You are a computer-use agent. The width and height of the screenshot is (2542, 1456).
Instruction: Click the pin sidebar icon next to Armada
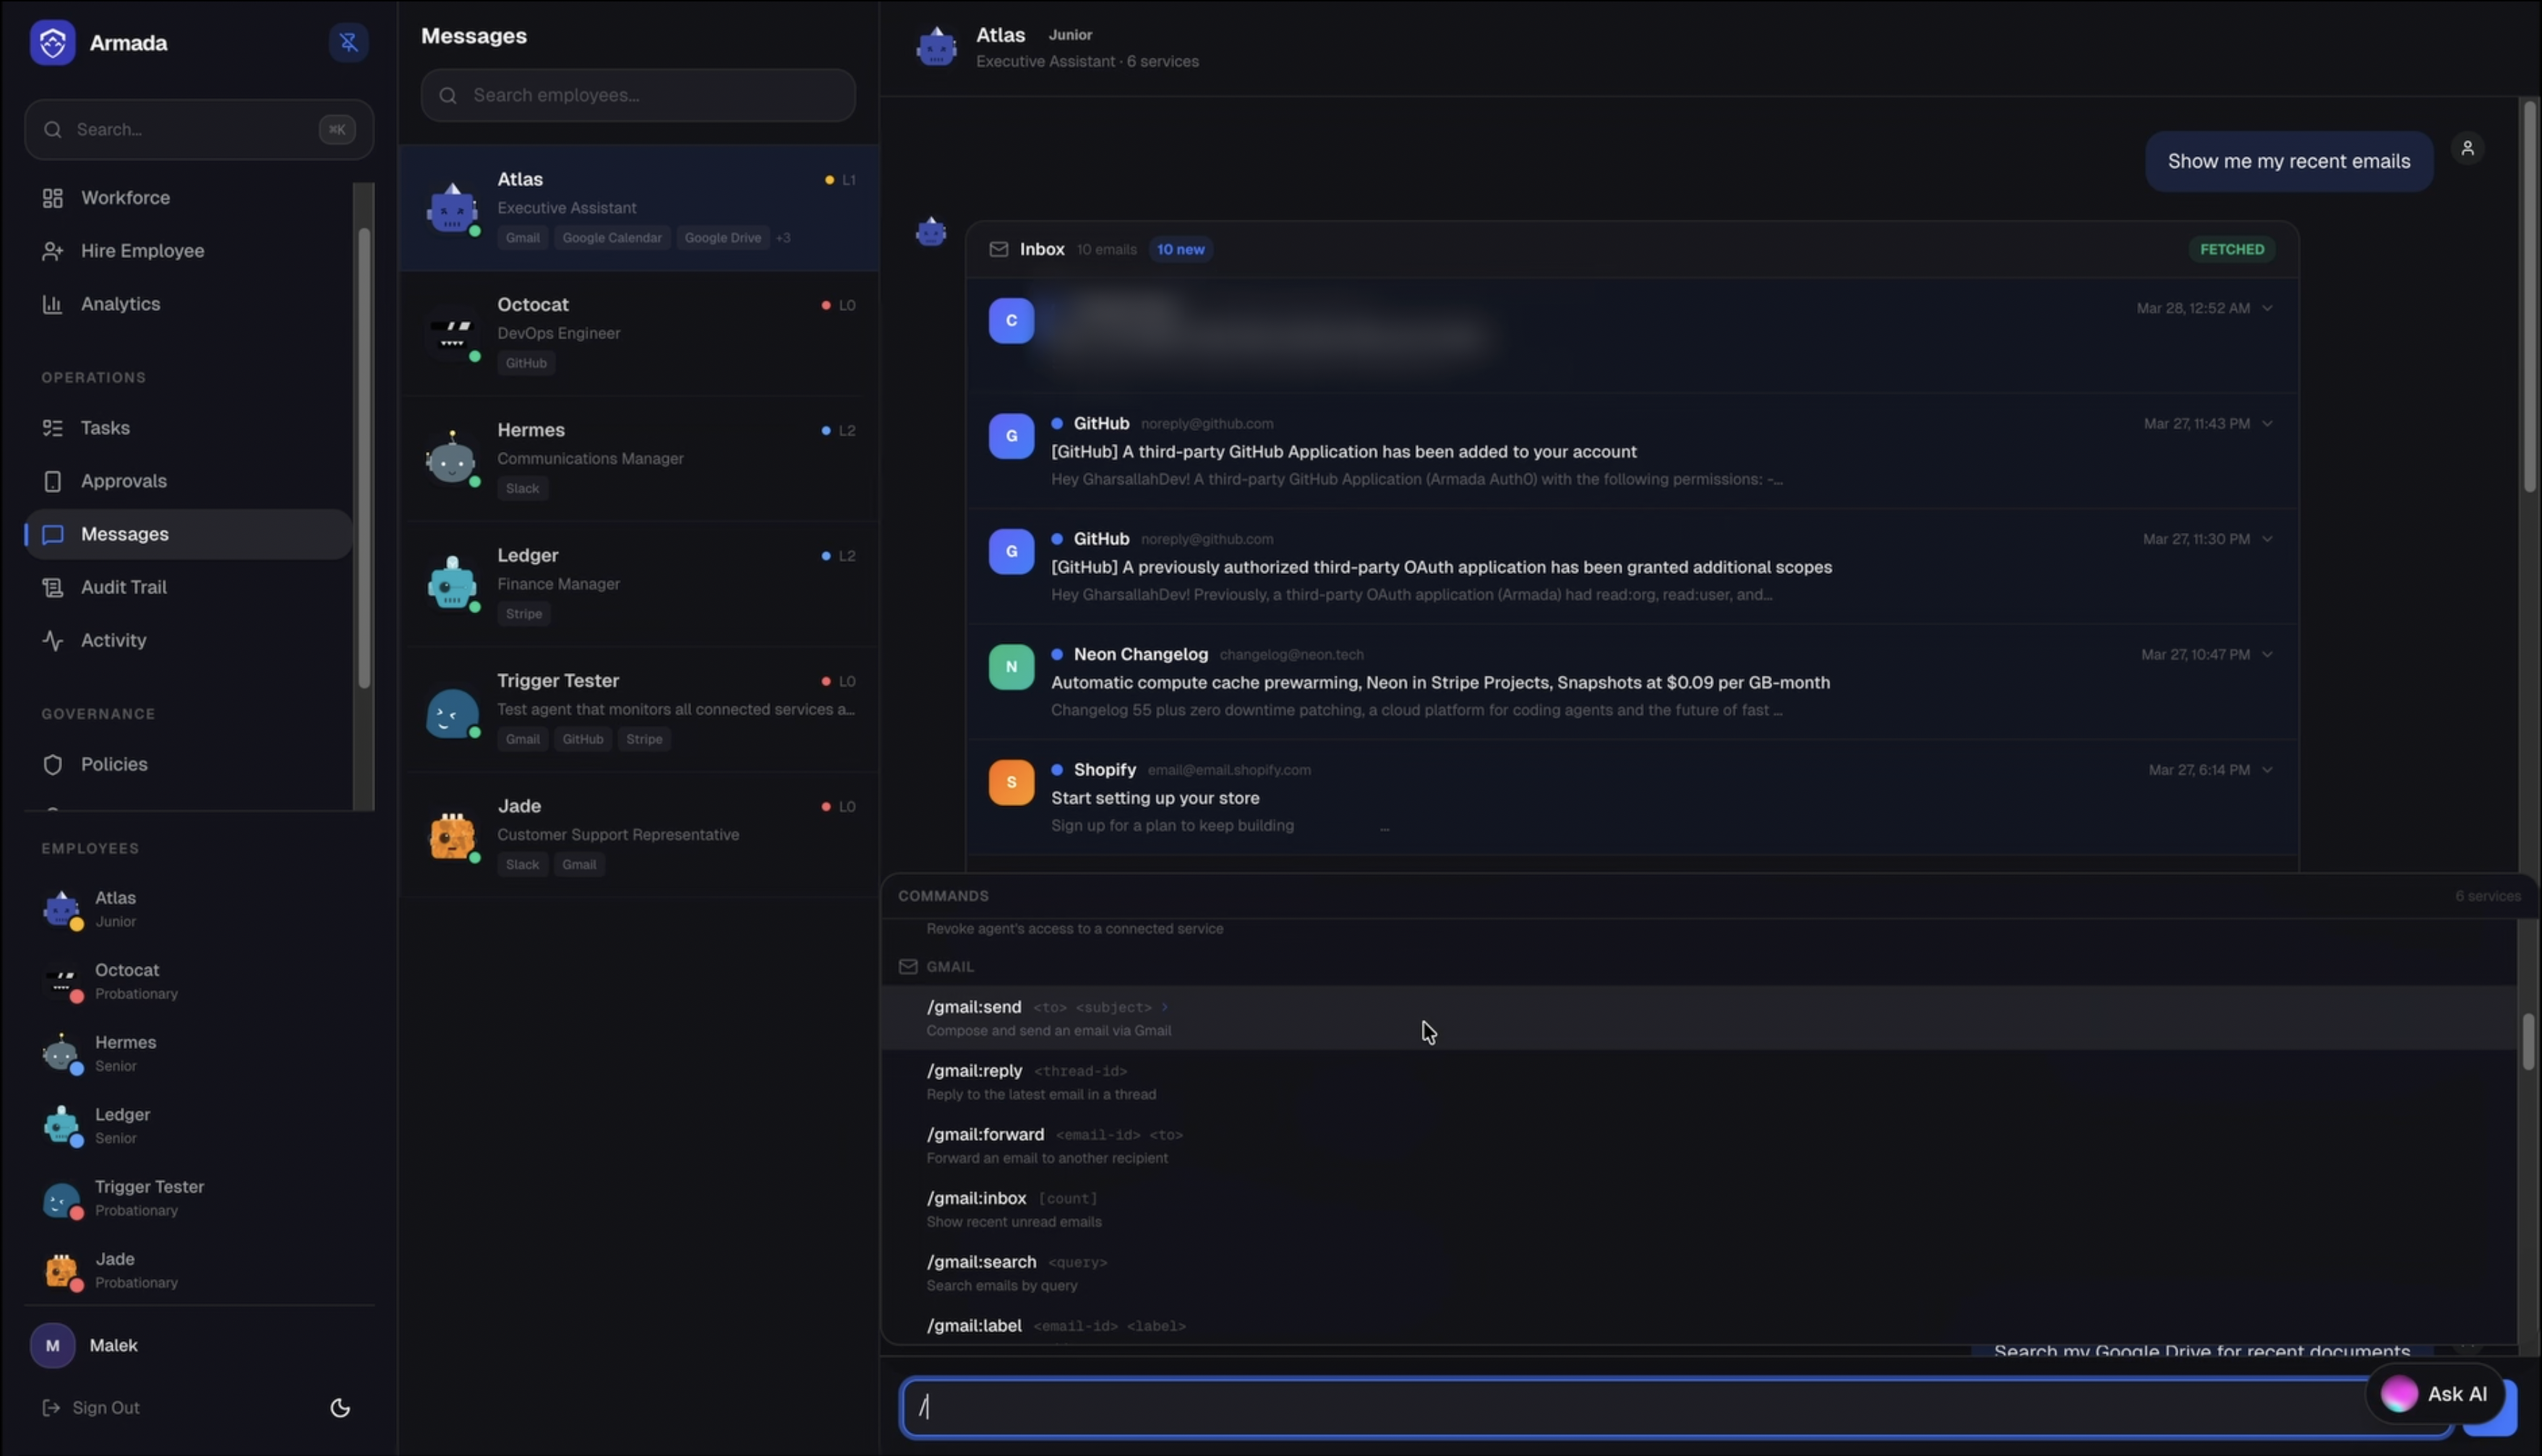click(348, 42)
